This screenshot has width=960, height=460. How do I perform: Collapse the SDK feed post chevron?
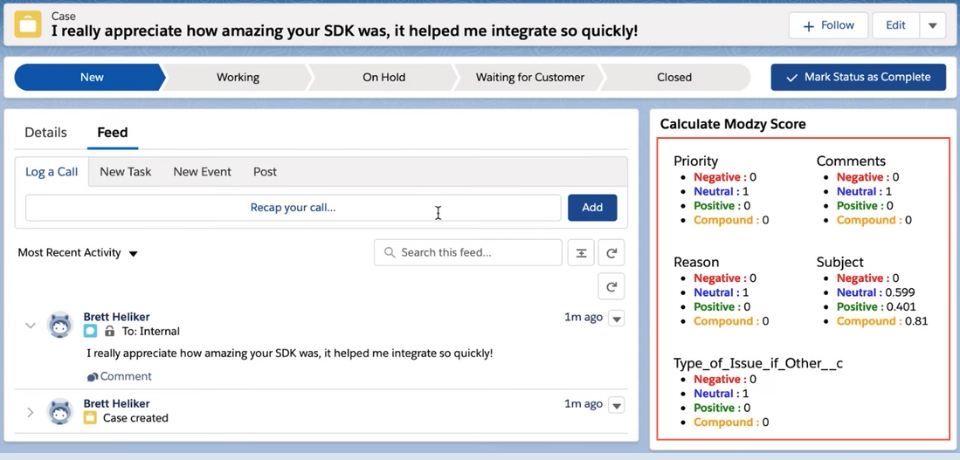pyautogui.click(x=30, y=325)
